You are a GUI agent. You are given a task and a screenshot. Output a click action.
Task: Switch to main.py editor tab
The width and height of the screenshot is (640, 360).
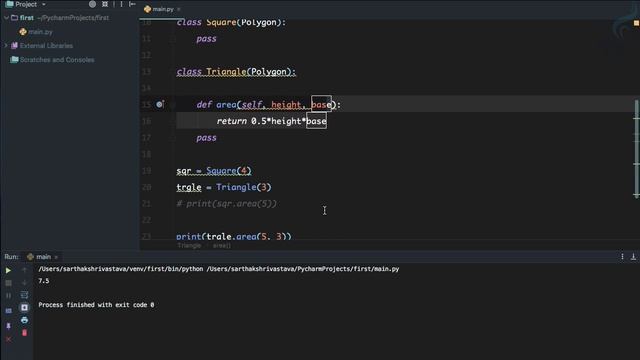coord(163,9)
